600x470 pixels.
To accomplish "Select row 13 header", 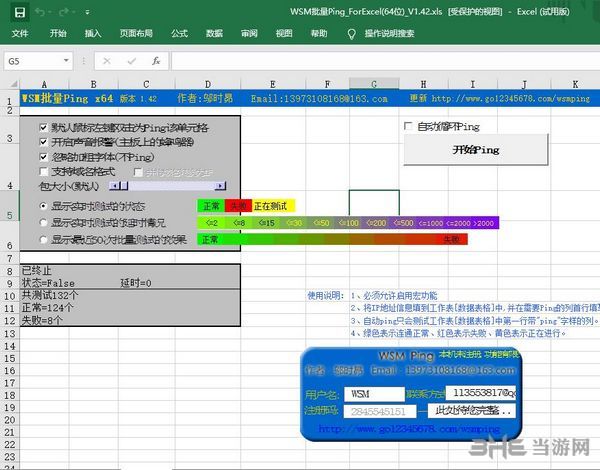I will [10, 333].
